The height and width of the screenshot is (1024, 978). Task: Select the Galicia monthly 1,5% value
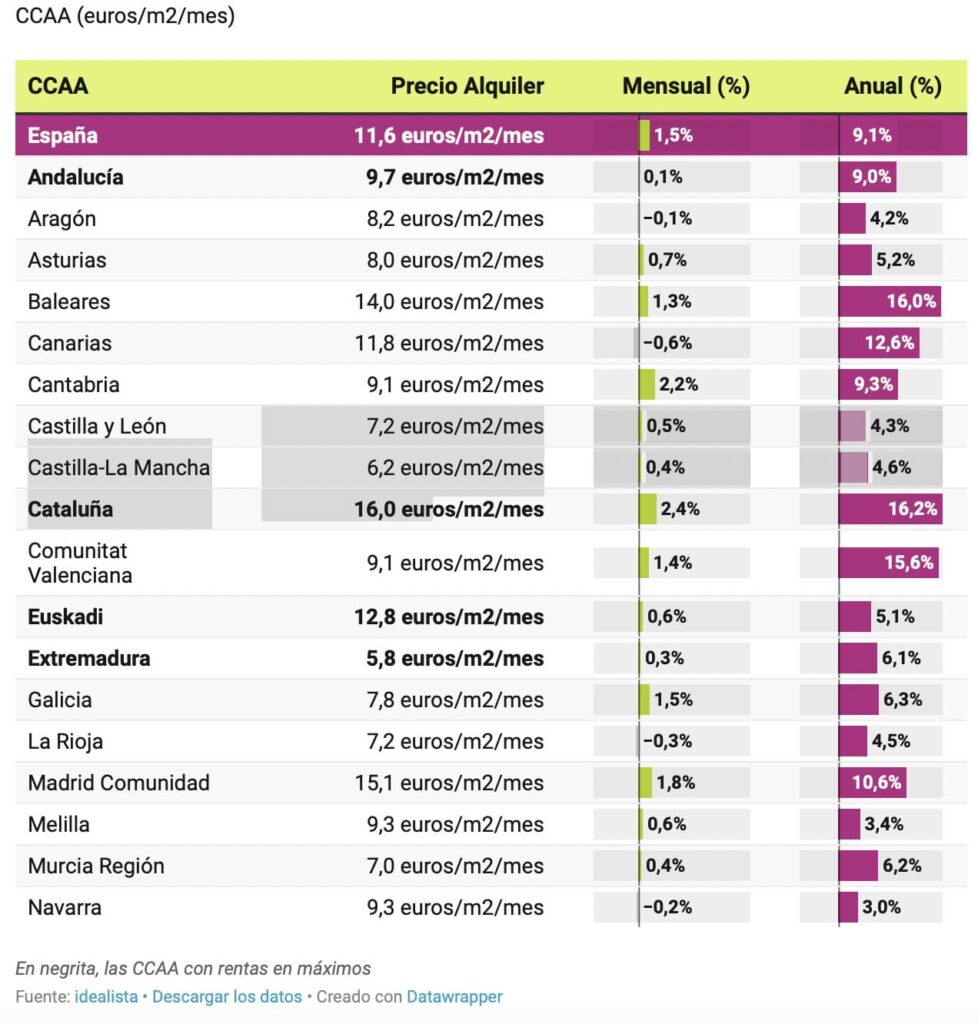pos(672,700)
